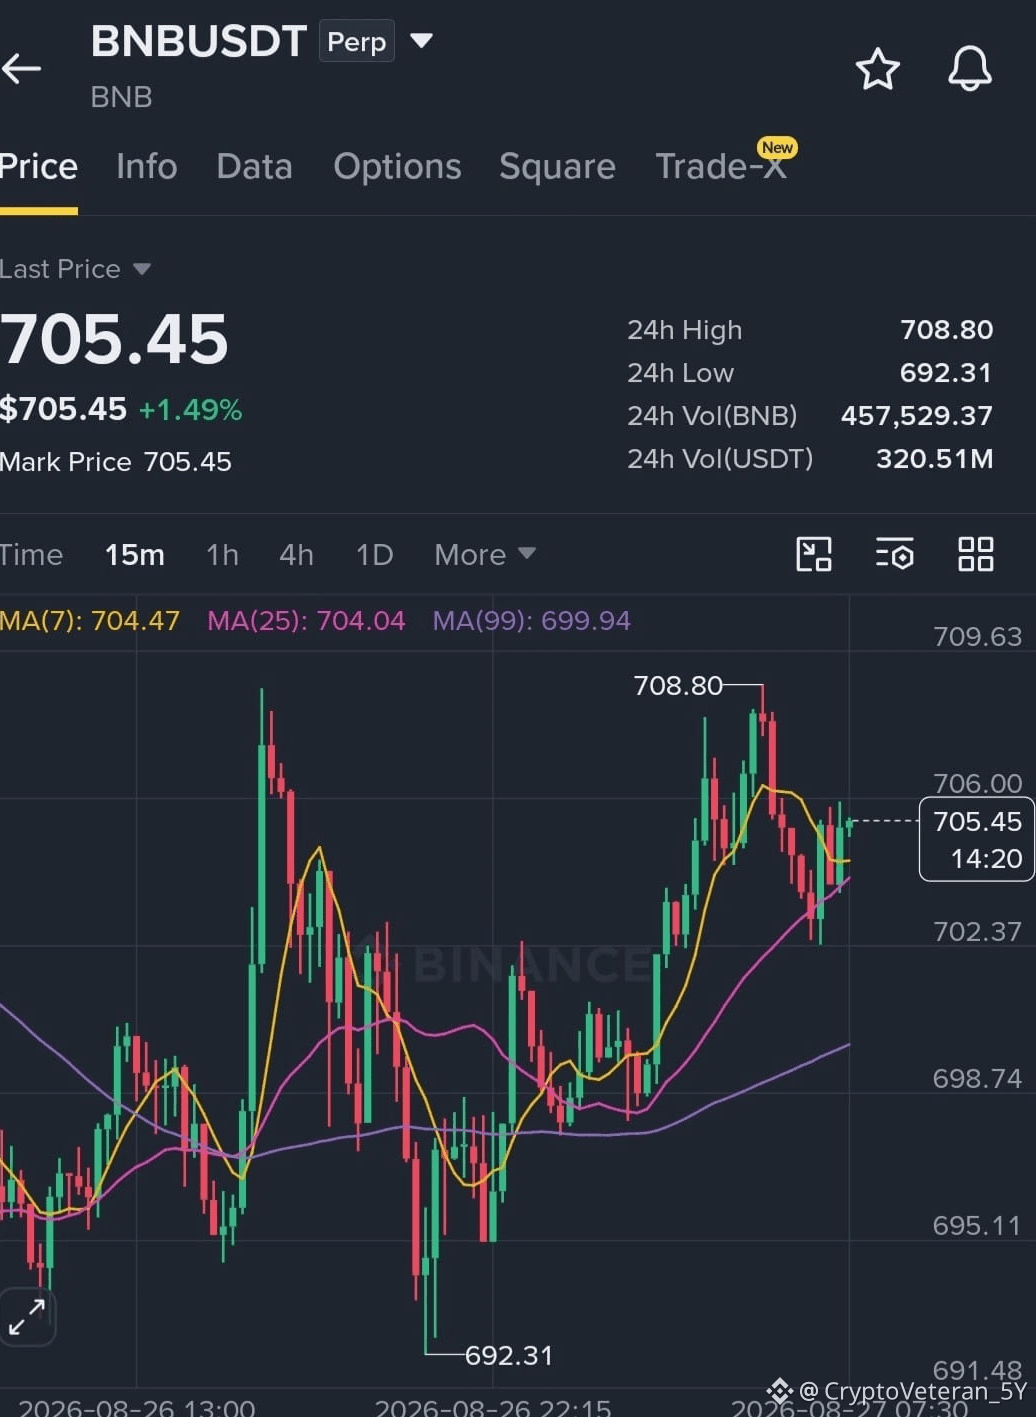
Task: Go to the Square tab
Action: (x=558, y=166)
